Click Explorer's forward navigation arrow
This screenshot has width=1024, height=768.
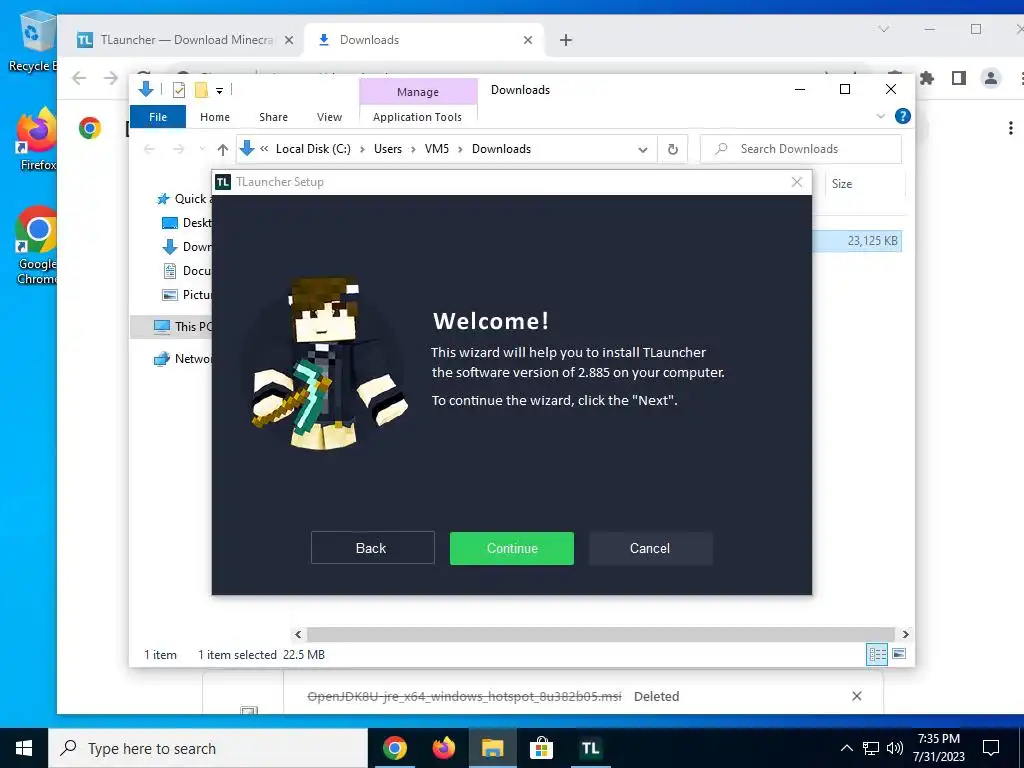178,150
